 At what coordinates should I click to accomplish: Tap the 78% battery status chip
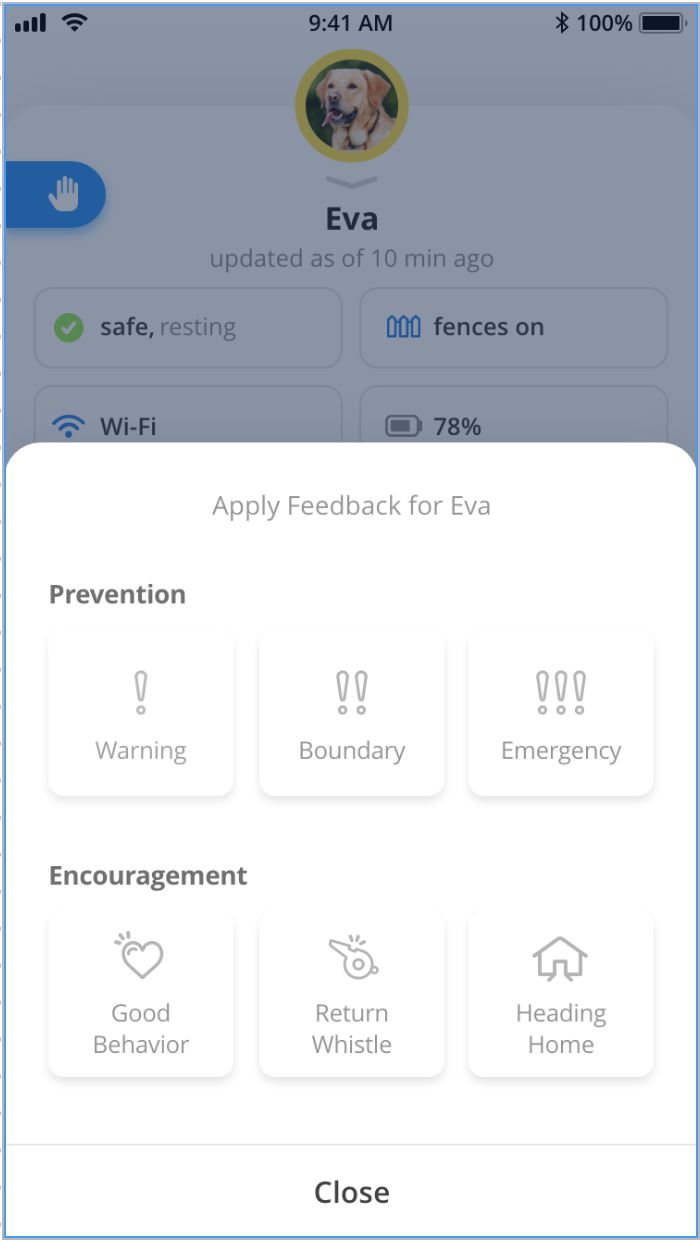pos(513,420)
